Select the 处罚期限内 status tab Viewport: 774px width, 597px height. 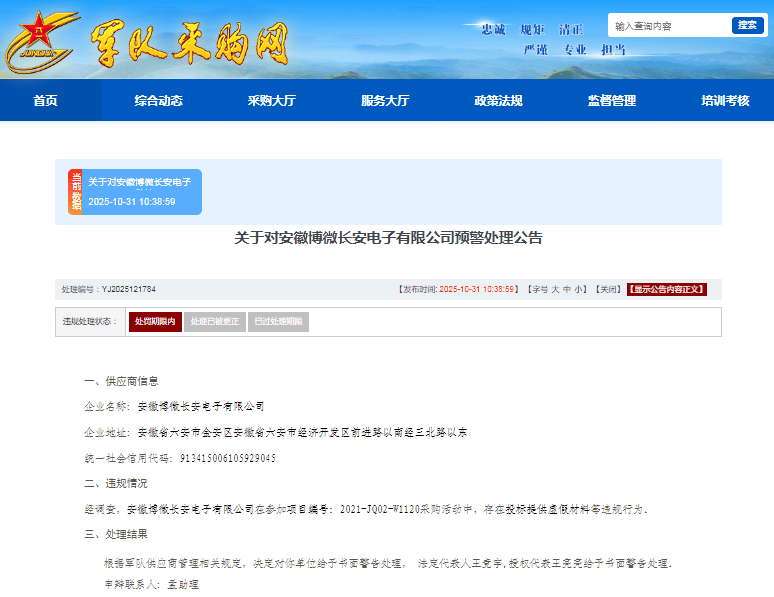click(x=155, y=322)
